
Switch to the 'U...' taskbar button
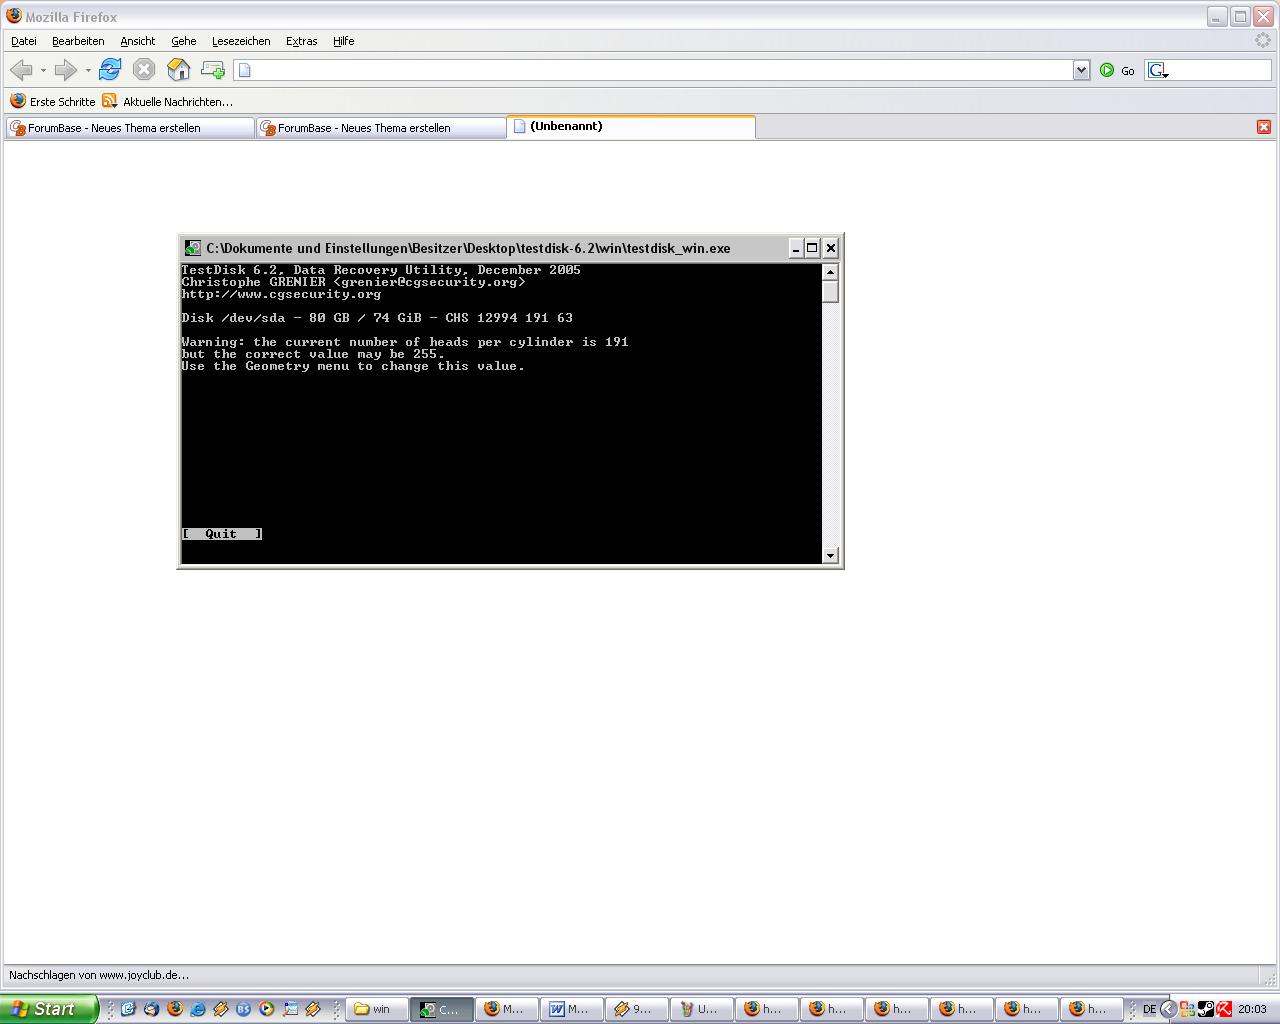701,1009
